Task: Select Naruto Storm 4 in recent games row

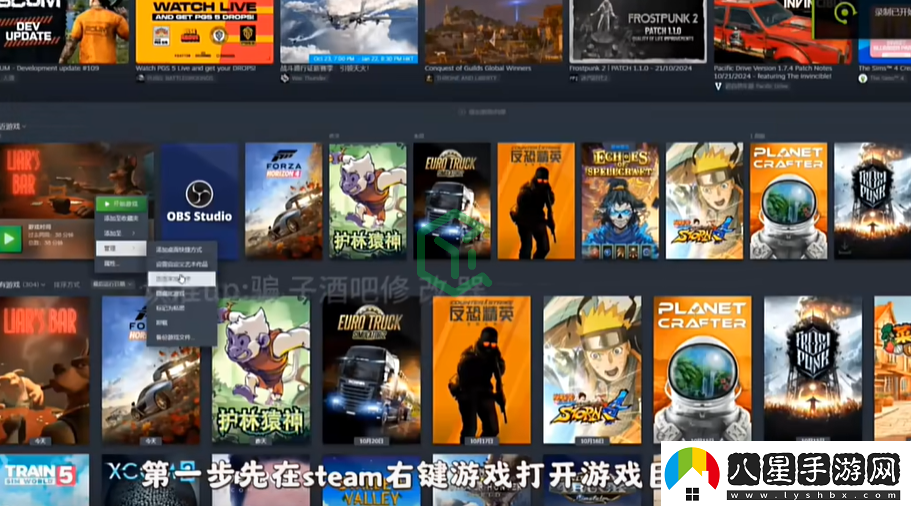Action: coord(704,201)
